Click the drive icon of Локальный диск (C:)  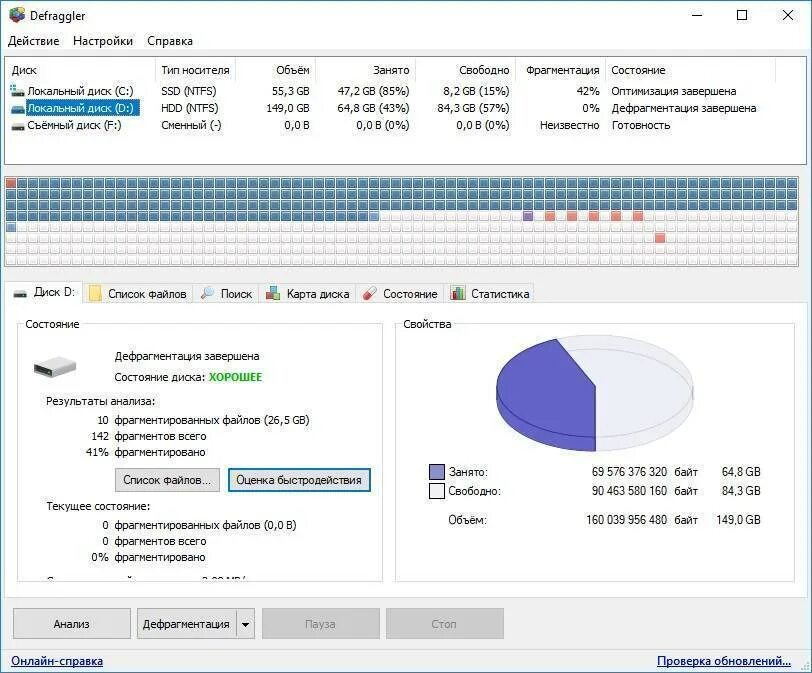tap(17, 91)
